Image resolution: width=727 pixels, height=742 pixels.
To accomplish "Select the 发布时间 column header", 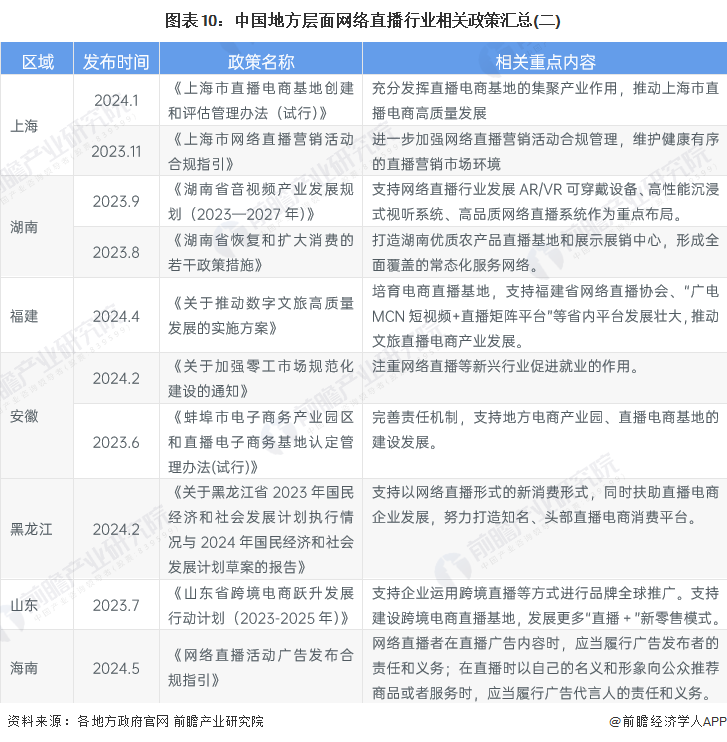I will point(115,62).
